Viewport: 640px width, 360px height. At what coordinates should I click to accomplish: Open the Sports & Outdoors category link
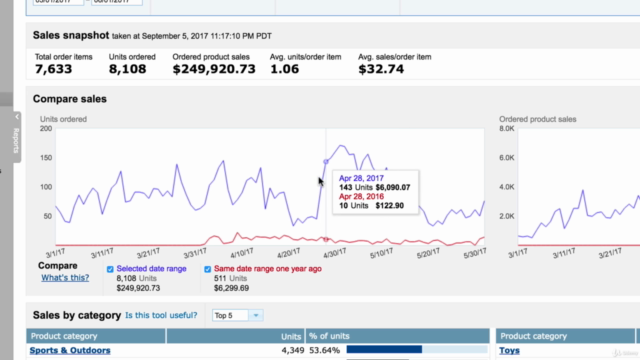point(70,350)
